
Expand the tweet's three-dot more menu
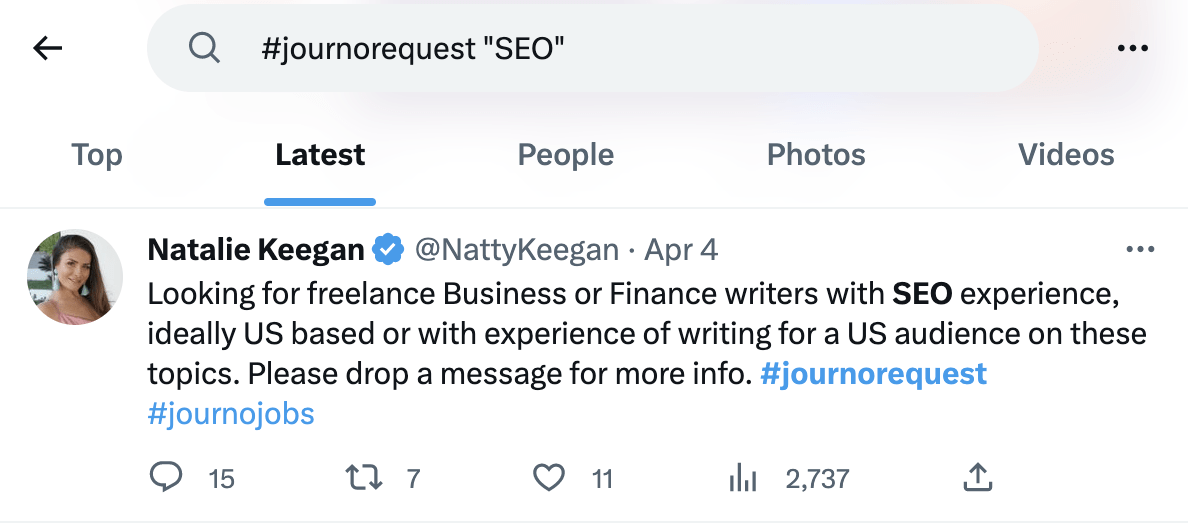point(1140,249)
